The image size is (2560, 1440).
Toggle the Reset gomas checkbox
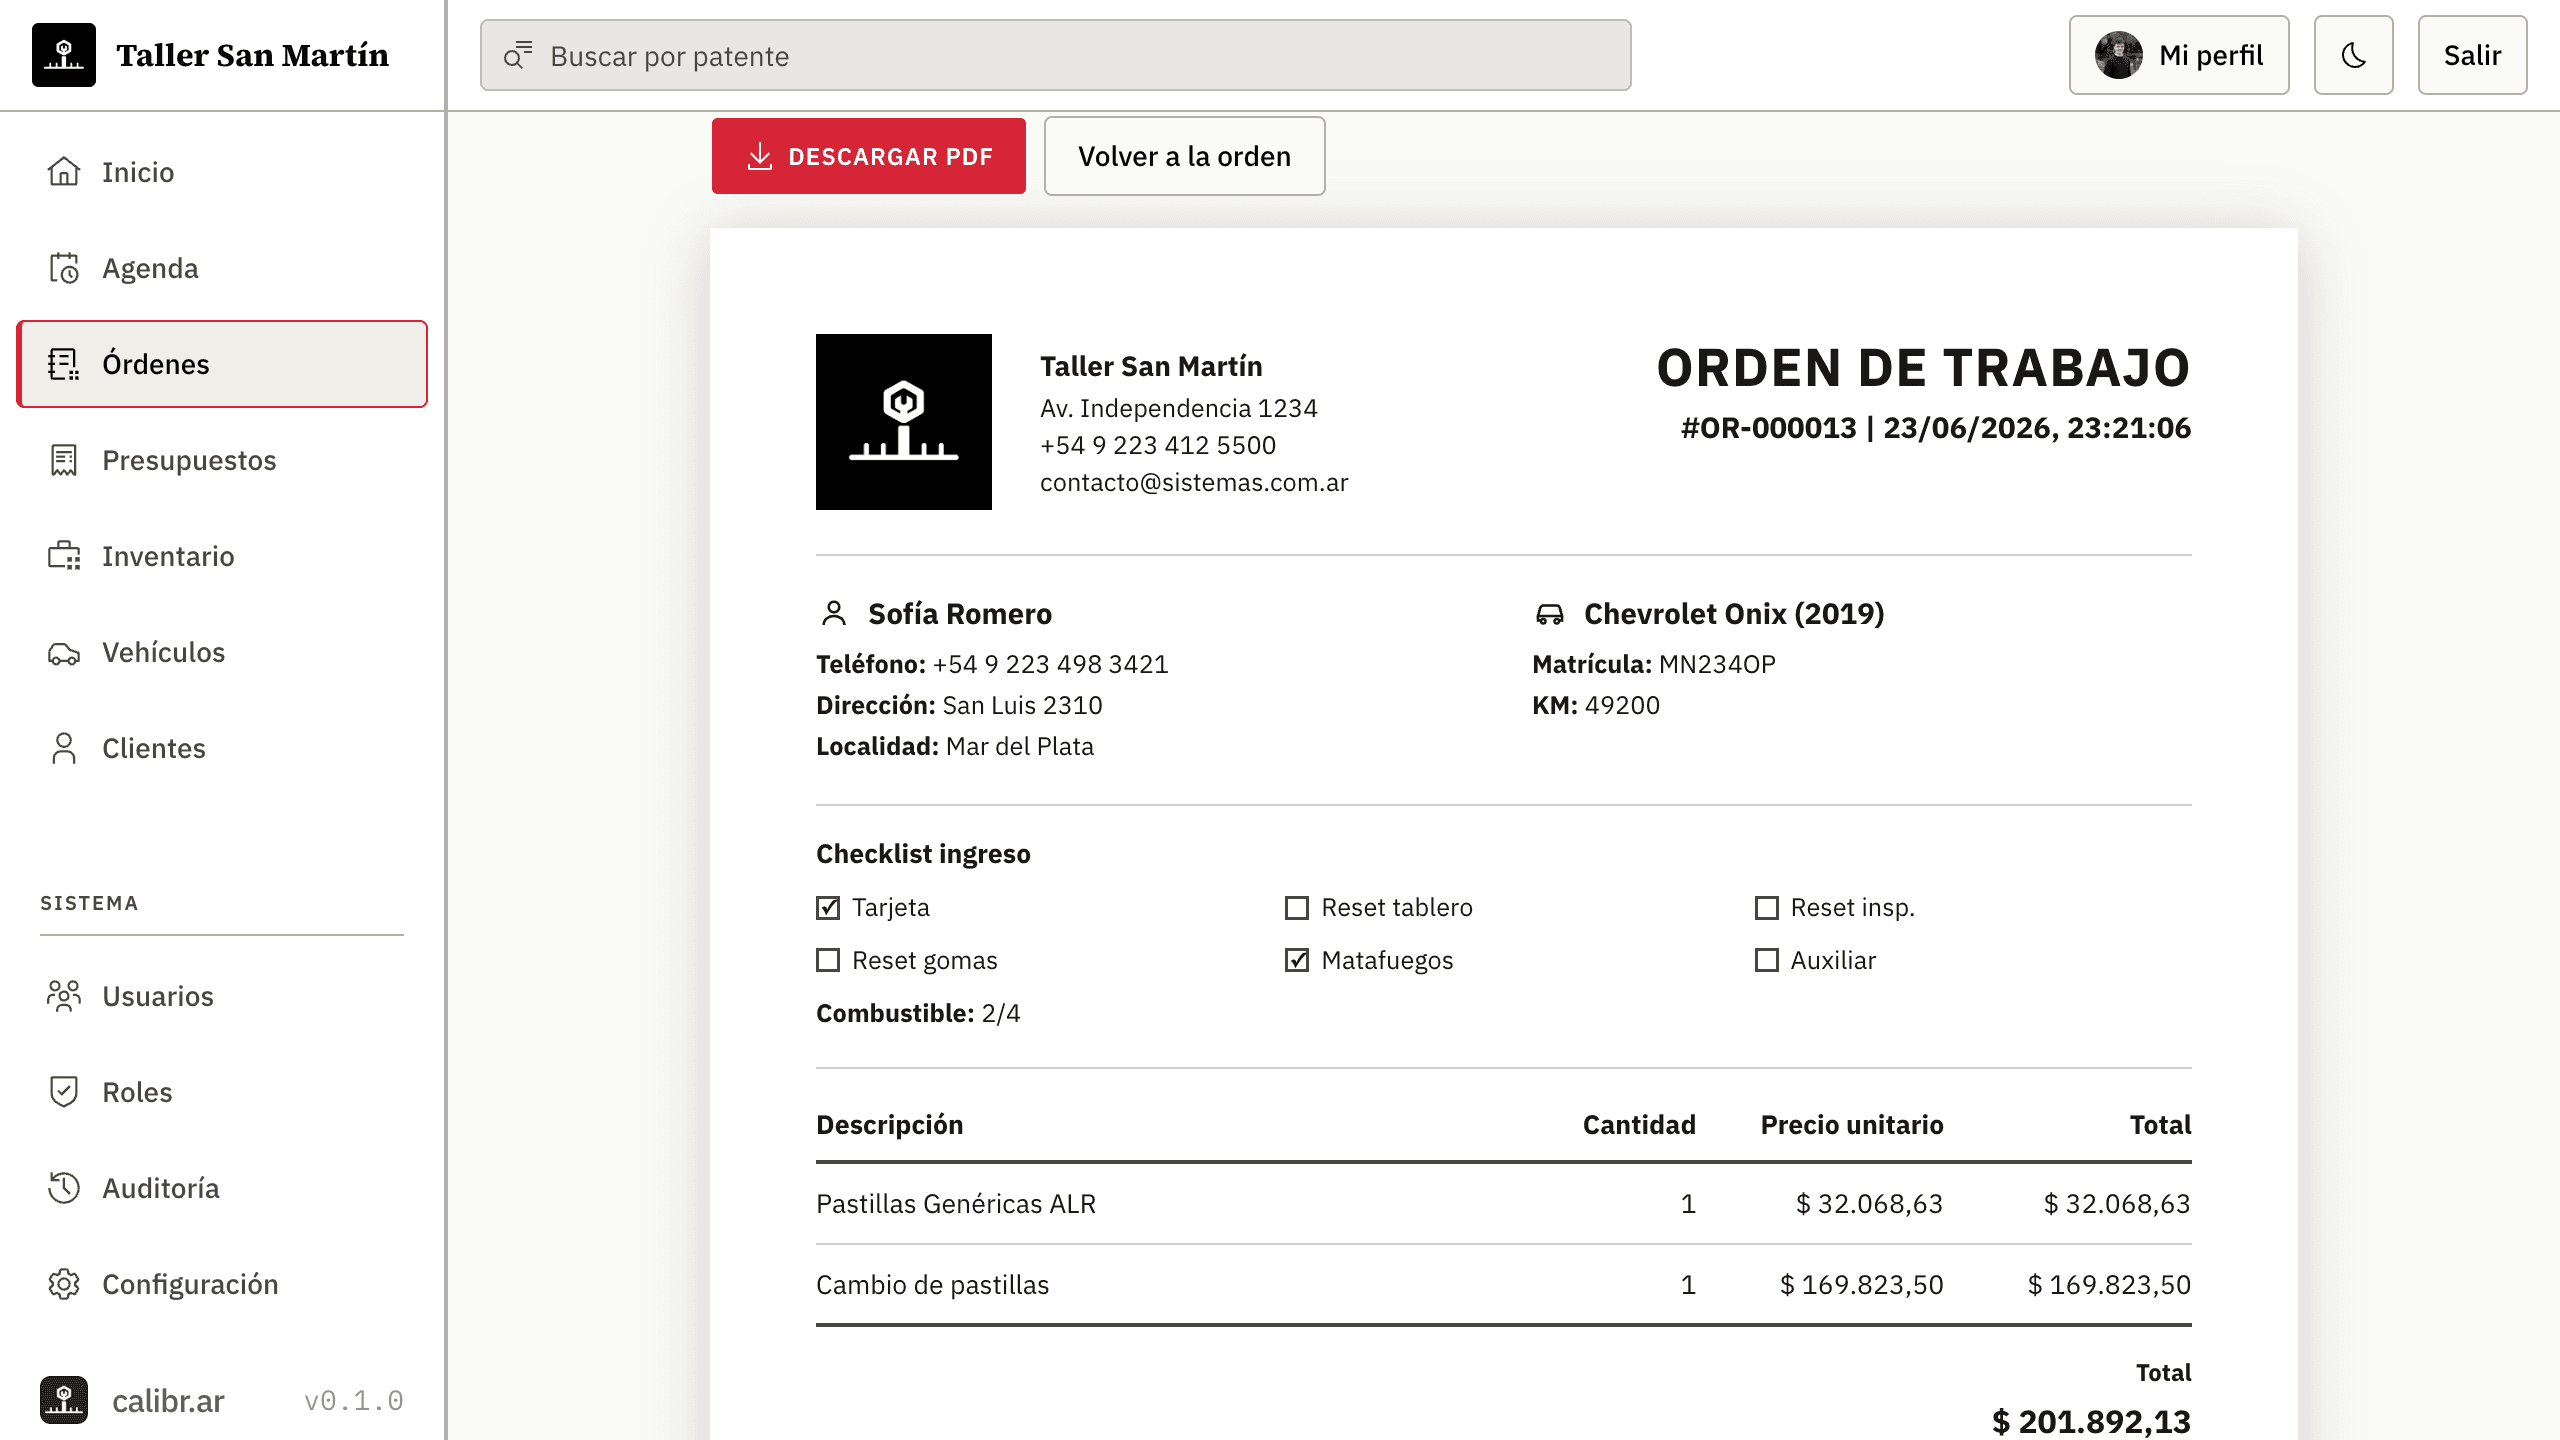pos(828,960)
